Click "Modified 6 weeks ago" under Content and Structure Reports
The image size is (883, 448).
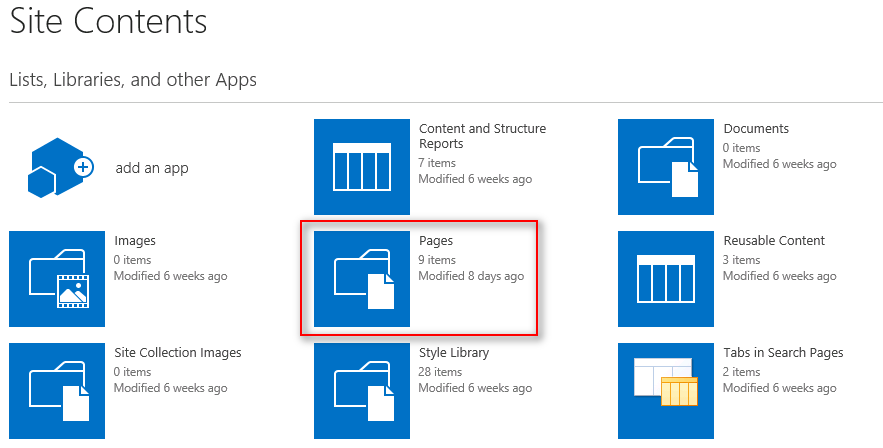tap(475, 180)
